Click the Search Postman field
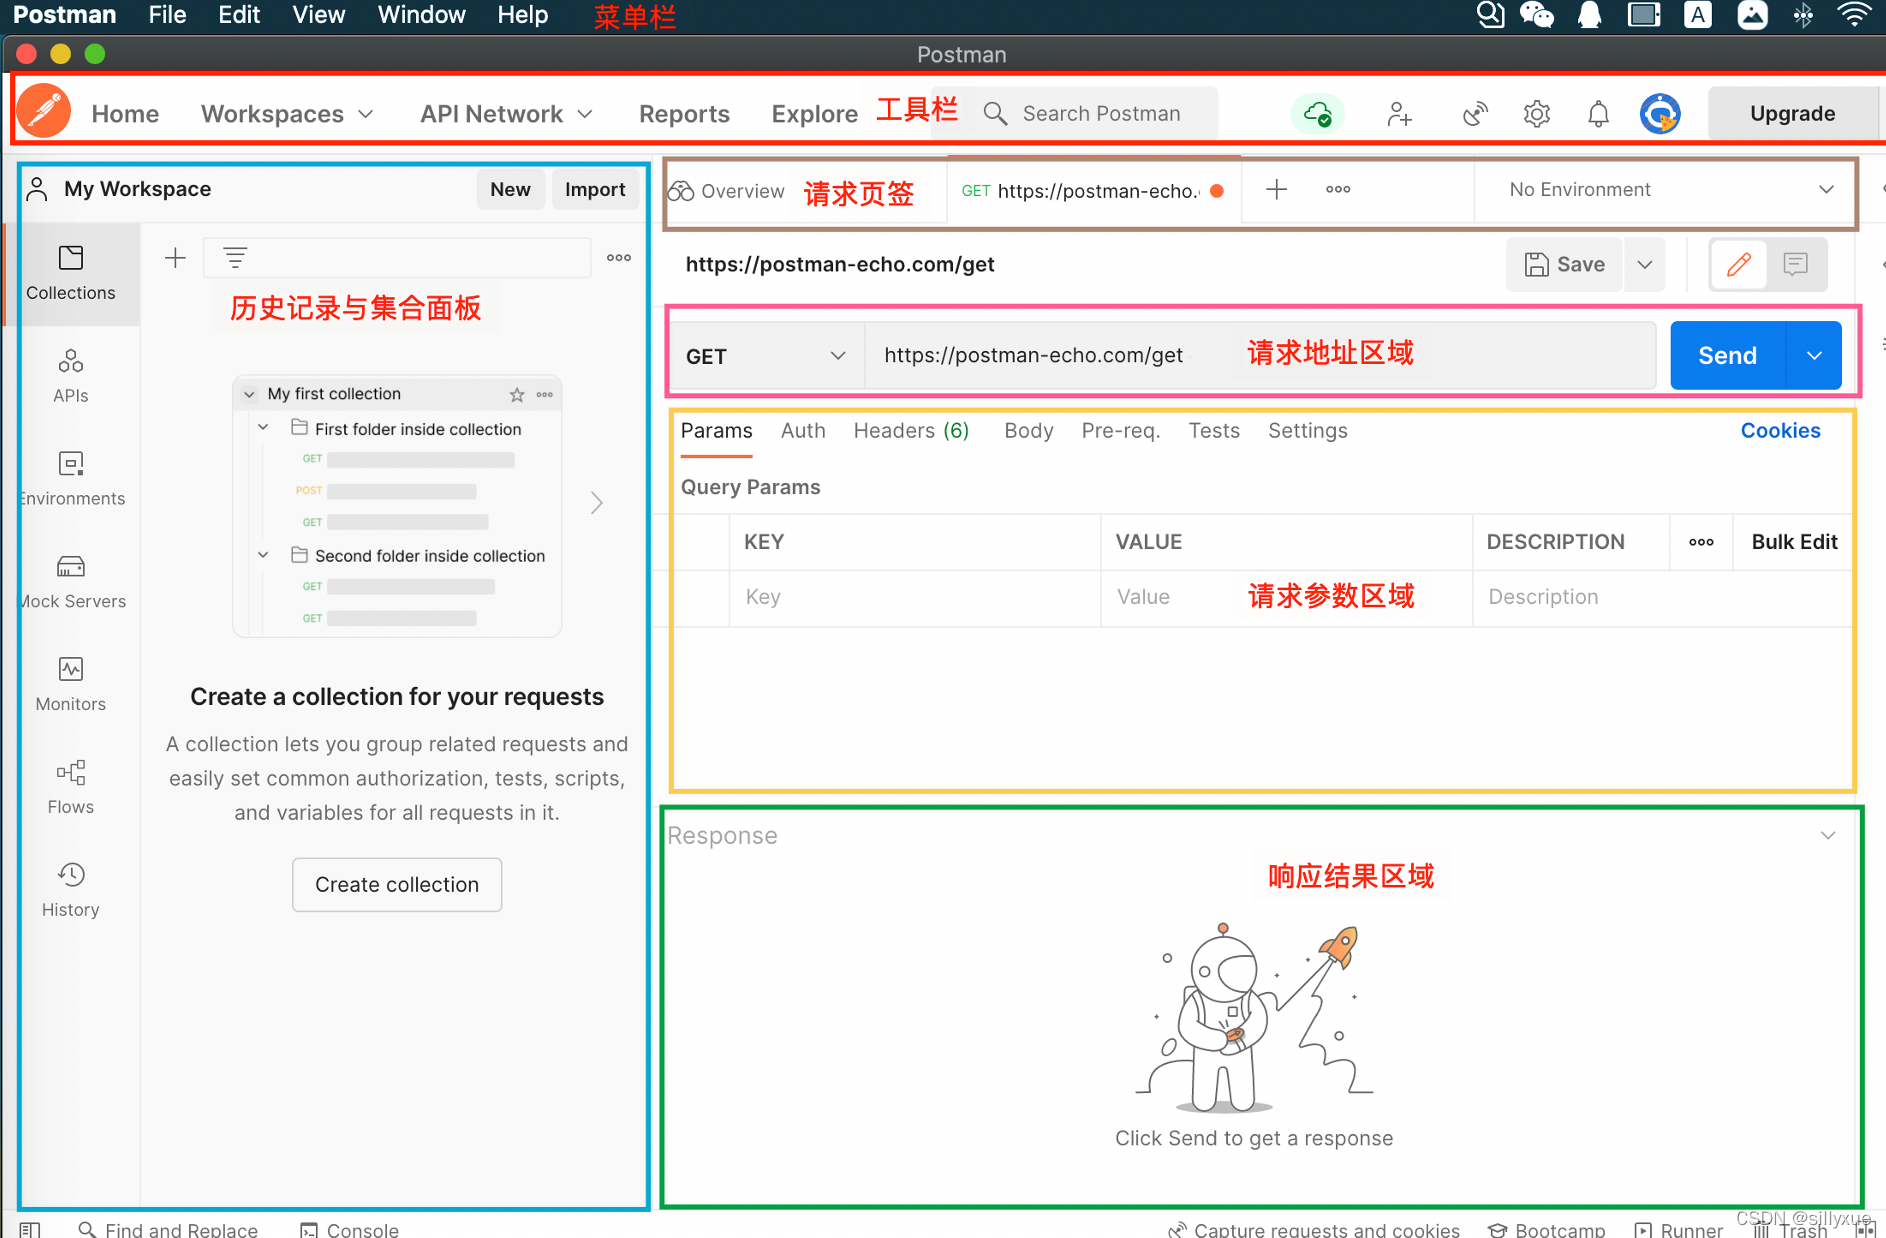This screenshot has width=1886, height=1238. tap(1095, 114)
